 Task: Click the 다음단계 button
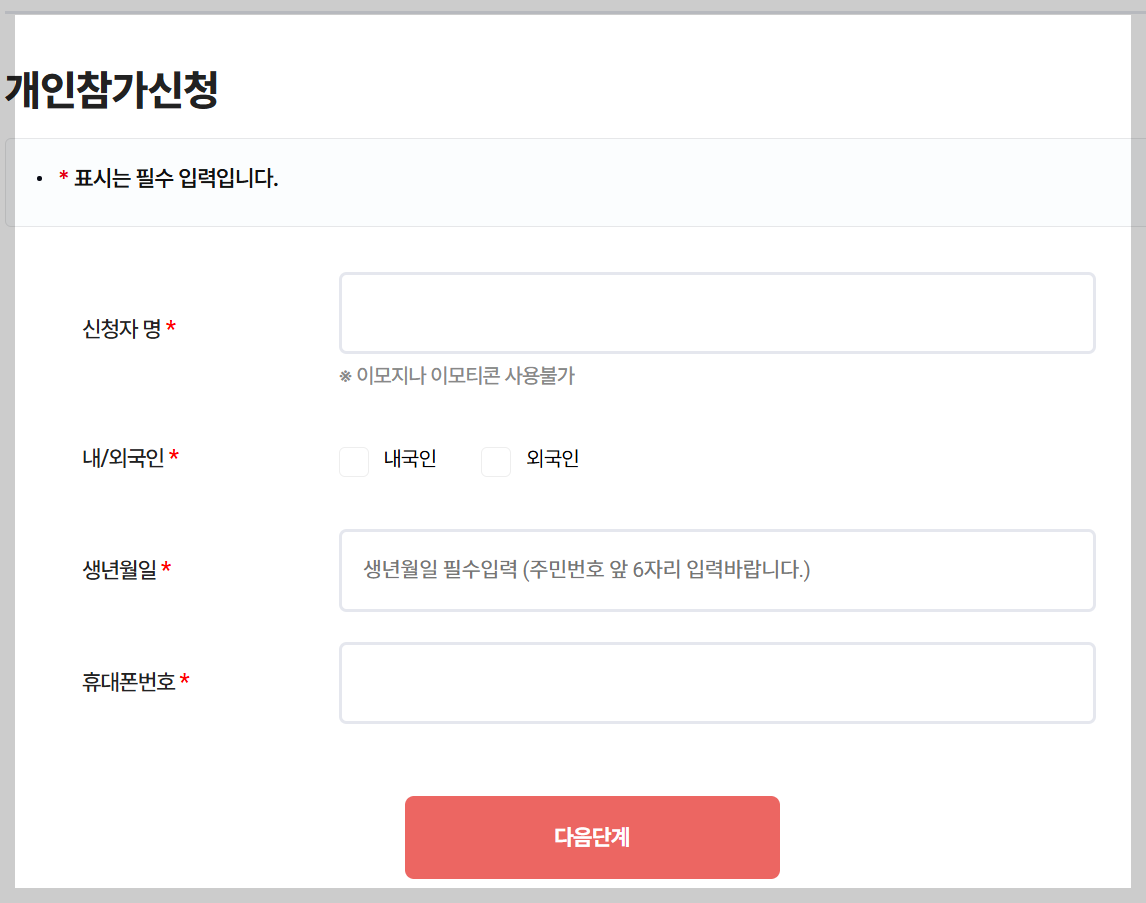[x=591, y=837]
